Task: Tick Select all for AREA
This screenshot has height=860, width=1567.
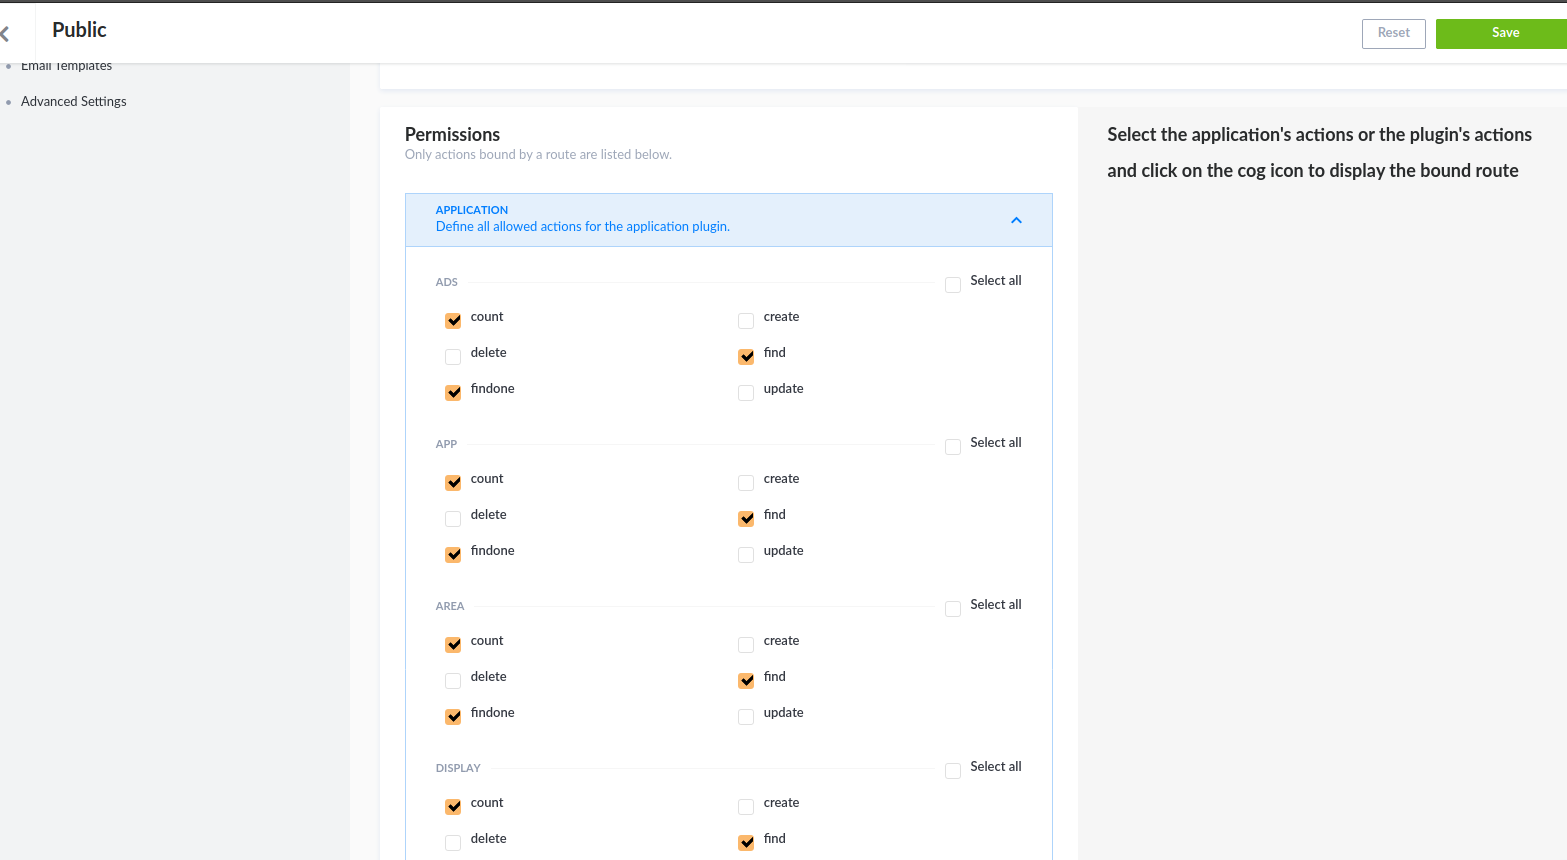Action: point(953,609)
